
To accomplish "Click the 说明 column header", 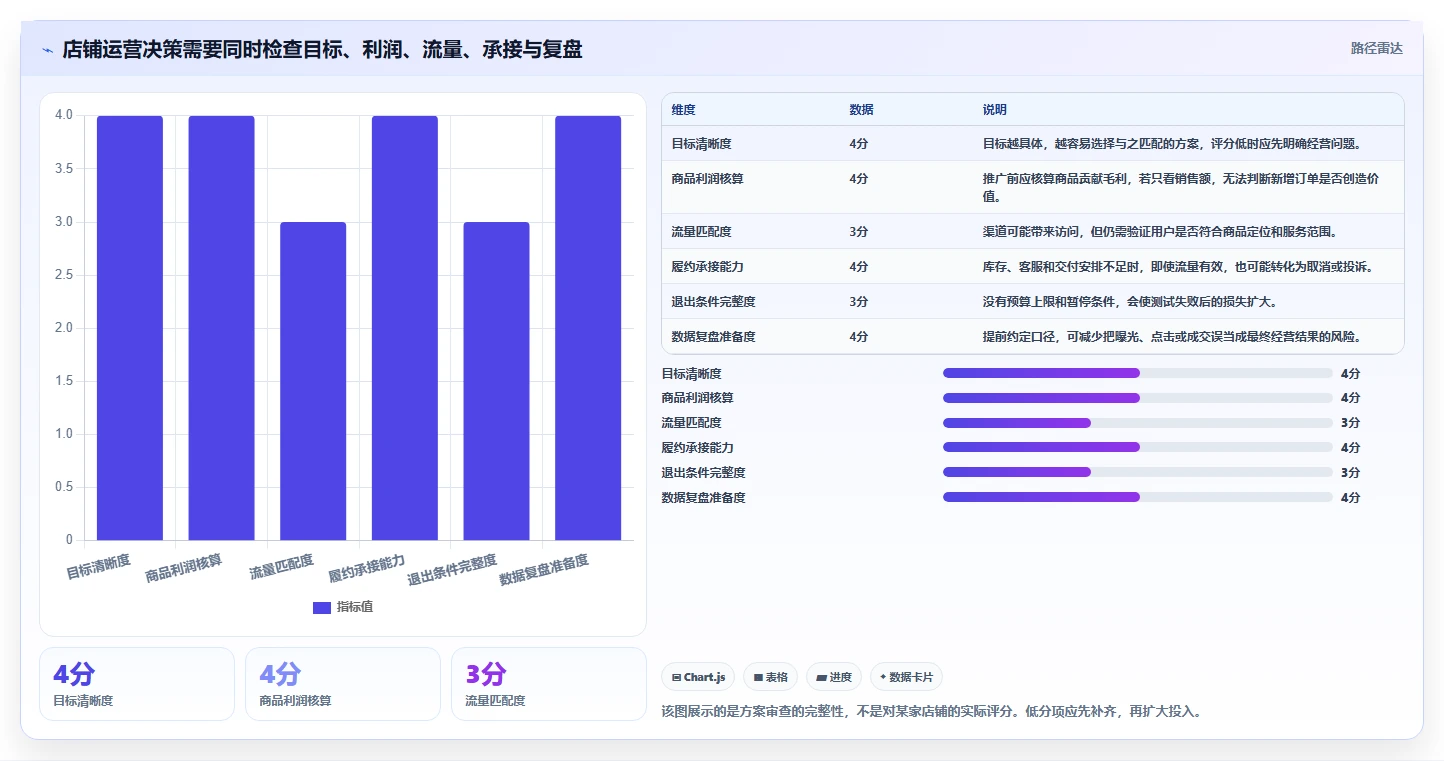I will [x=995, y=110].
